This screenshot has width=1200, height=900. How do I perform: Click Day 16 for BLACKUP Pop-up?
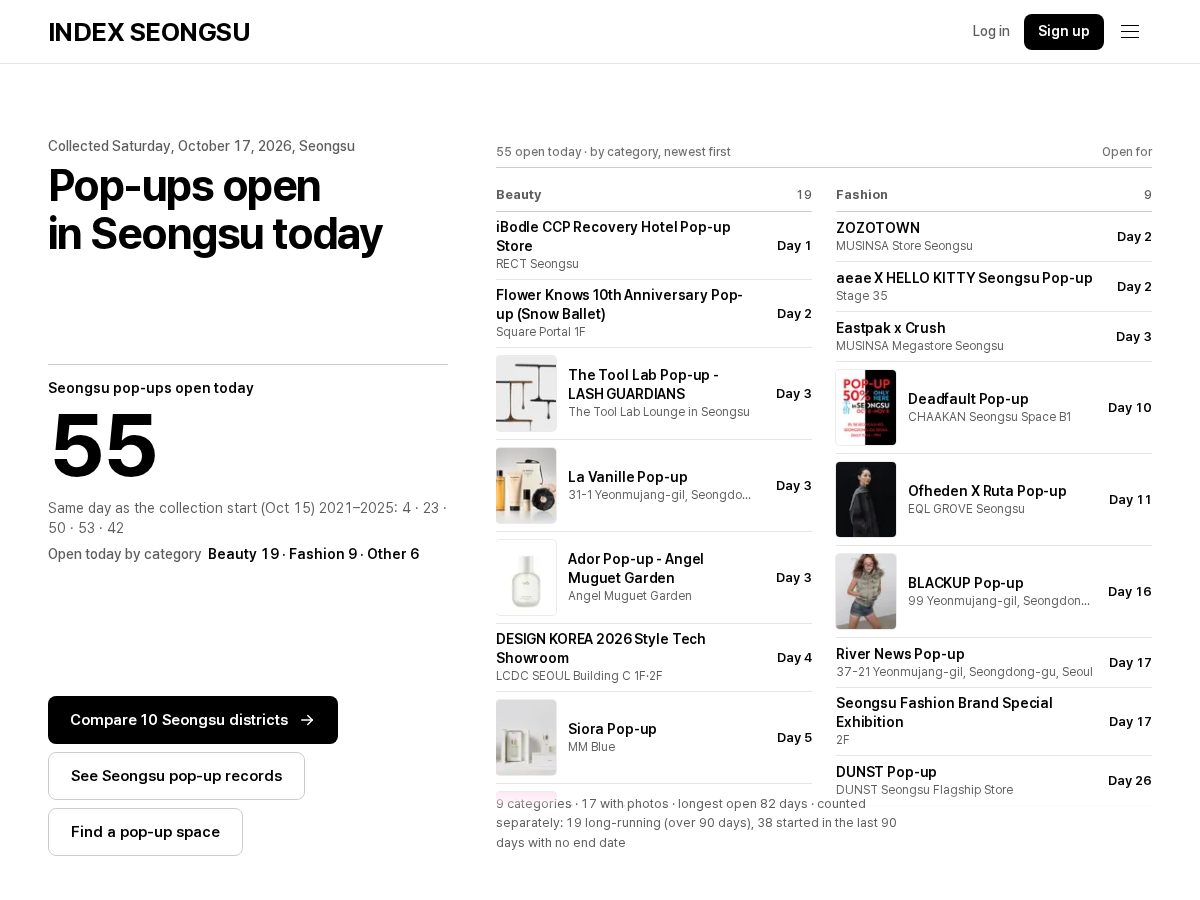pyautogui.click(x=1130, y=592)
